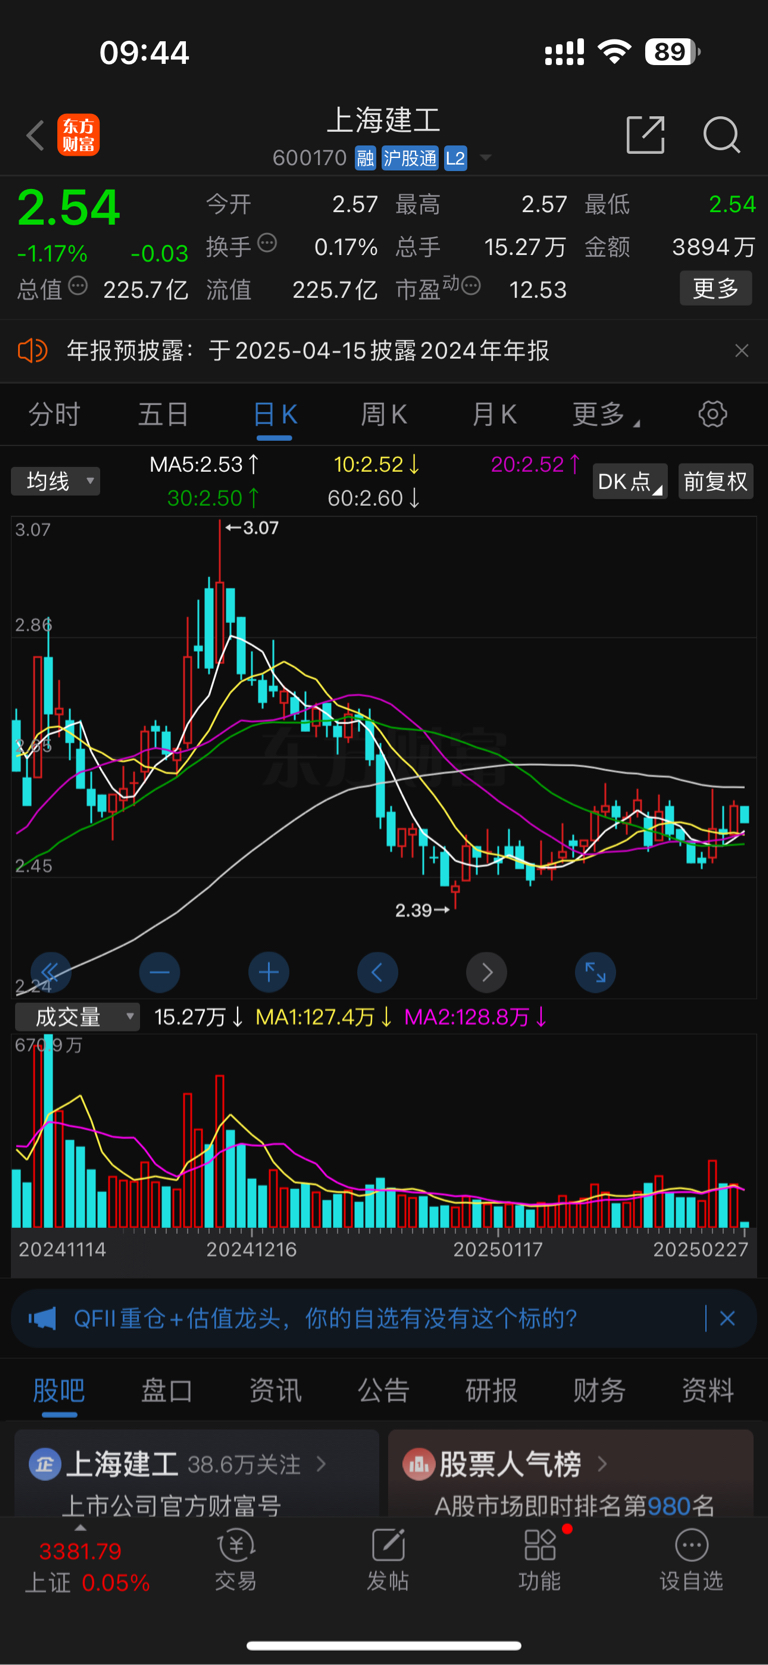Viewport: 768px width, 1665px height.
Task: Switch to 月K tab
Action: (x=494, y=415)
